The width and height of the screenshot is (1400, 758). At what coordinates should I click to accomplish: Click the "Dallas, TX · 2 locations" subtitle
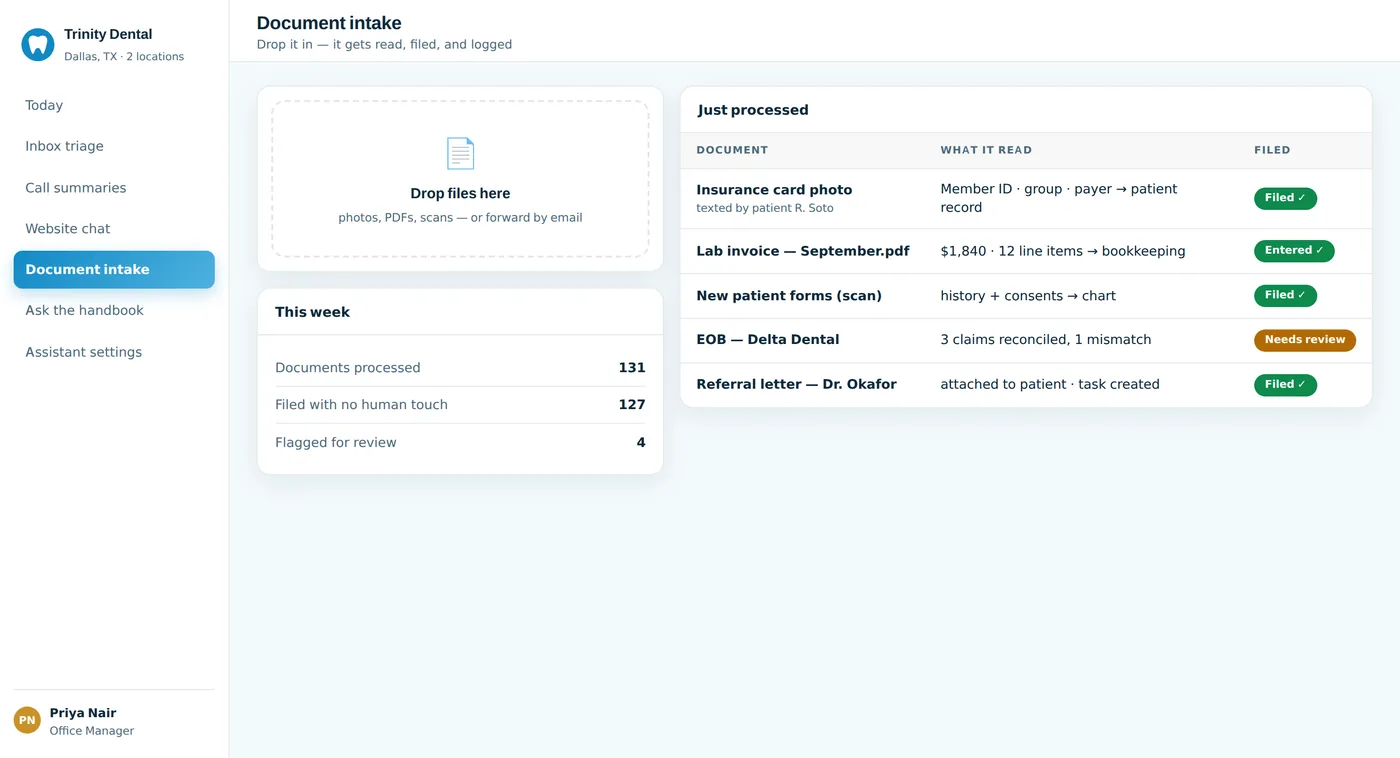tap(124, 57)
